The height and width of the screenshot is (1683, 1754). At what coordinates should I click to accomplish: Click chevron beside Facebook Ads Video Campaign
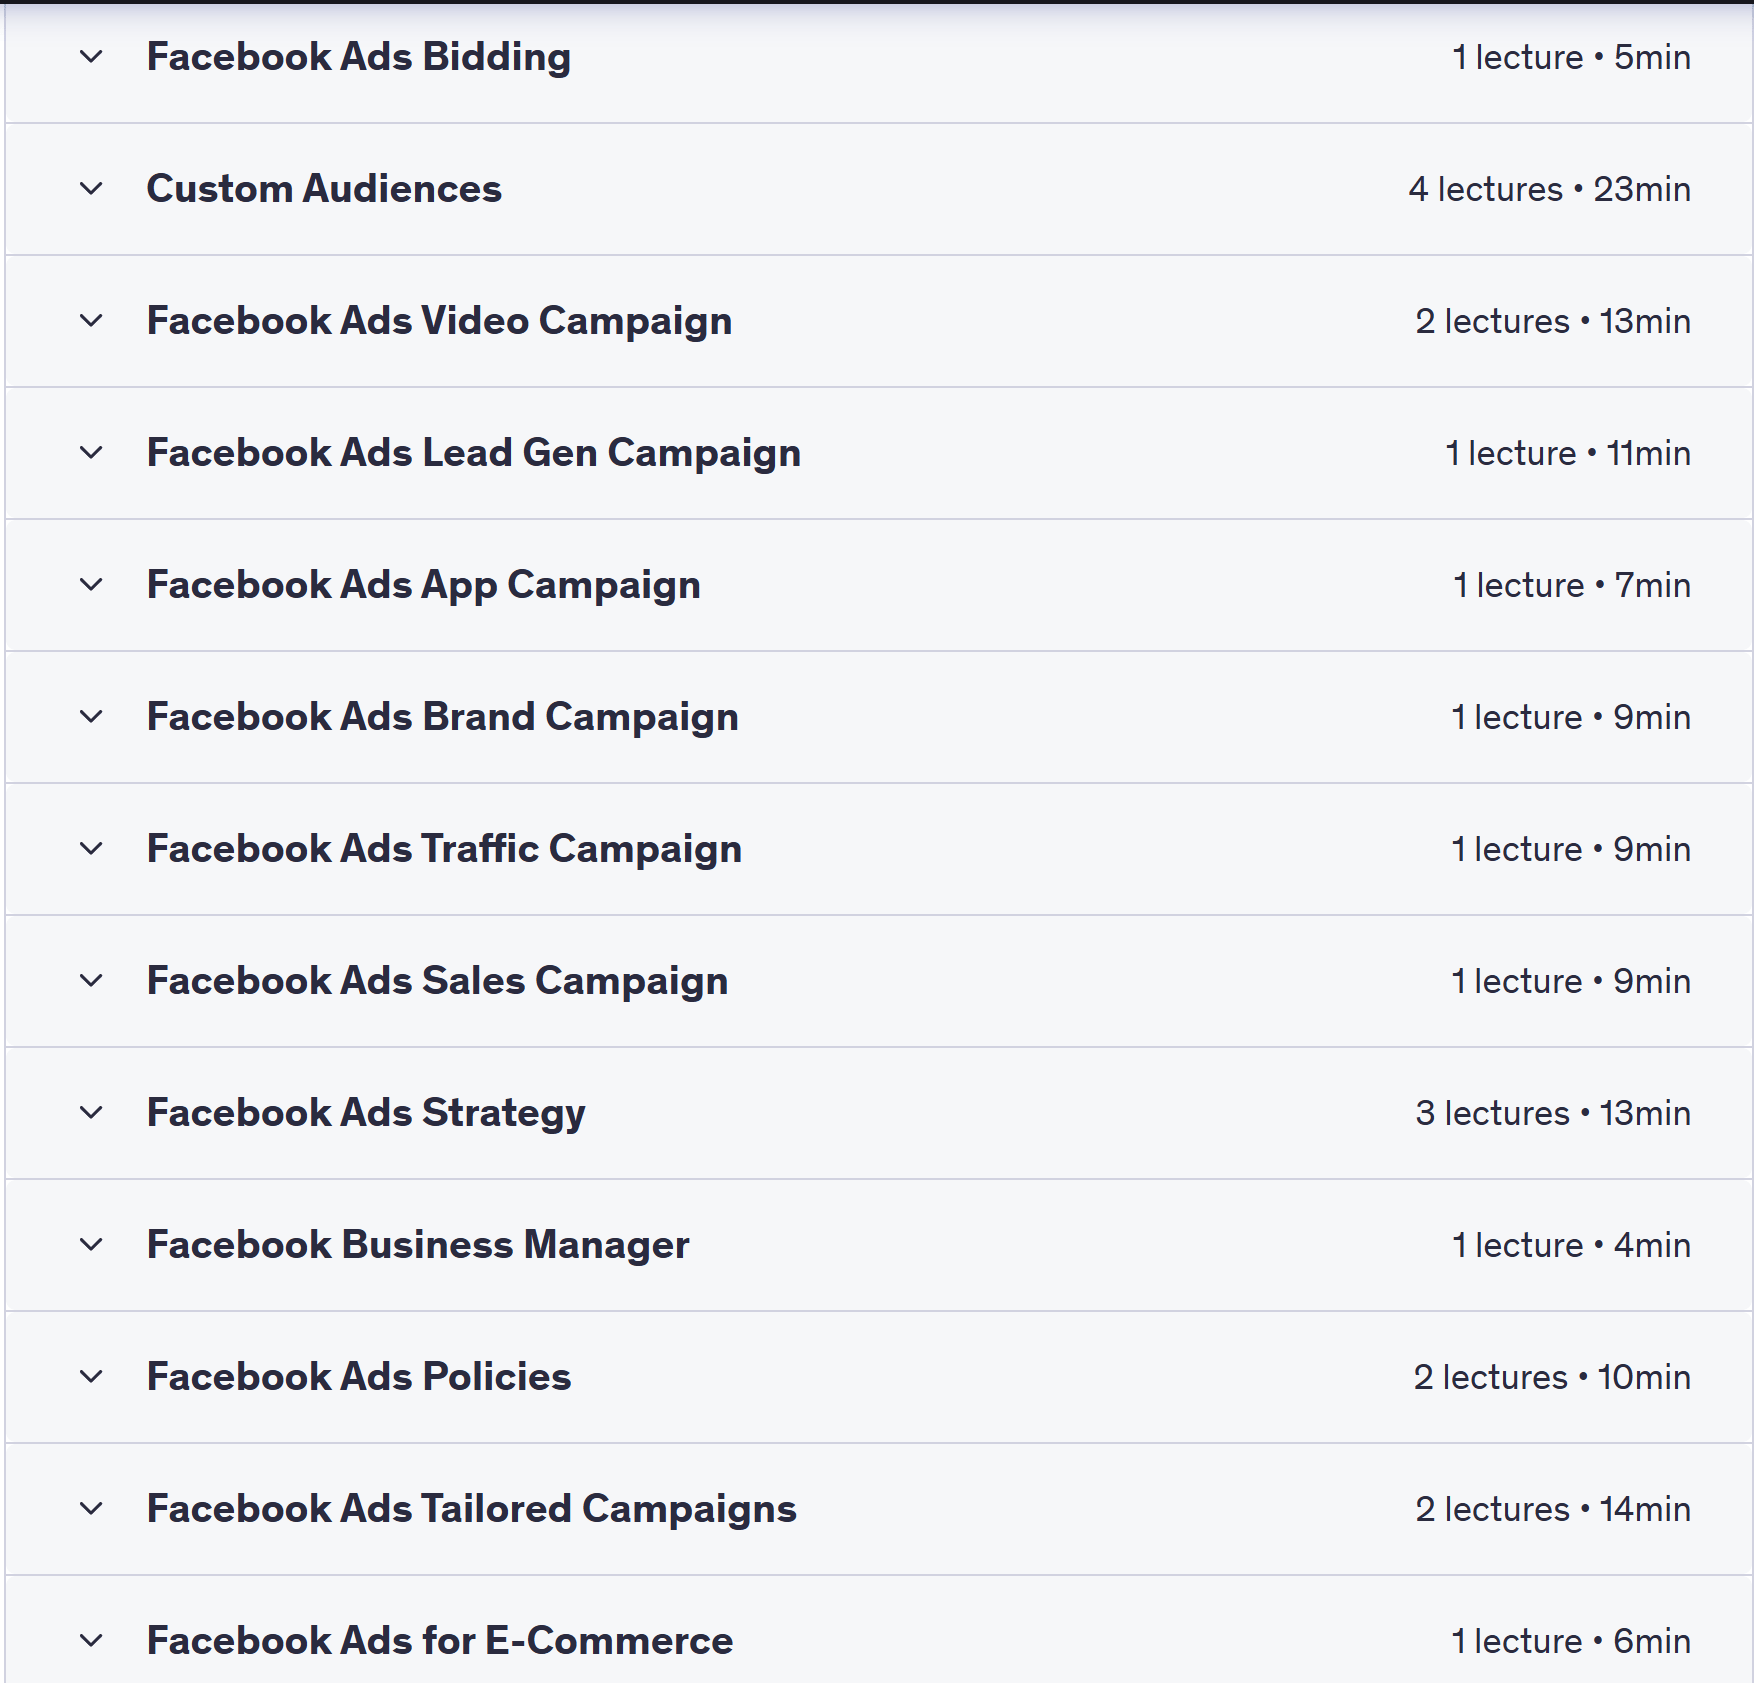91,321
